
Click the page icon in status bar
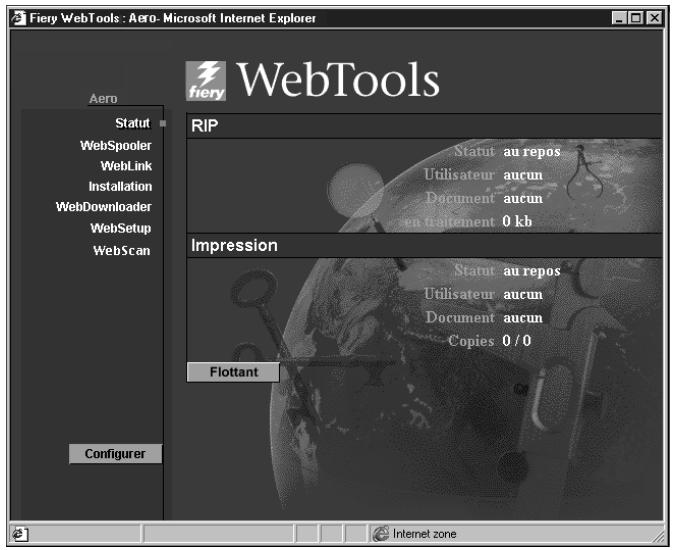(x=20, y=534)
